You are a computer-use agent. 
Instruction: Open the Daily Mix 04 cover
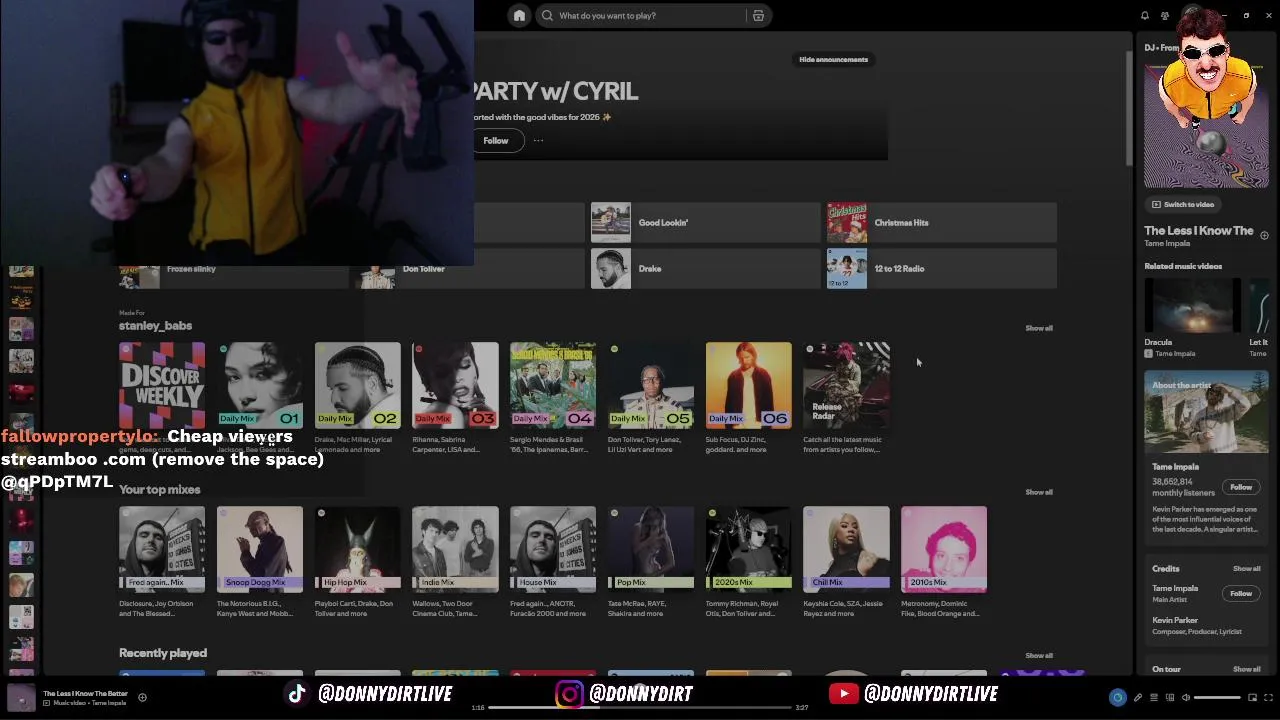point(553,385)
